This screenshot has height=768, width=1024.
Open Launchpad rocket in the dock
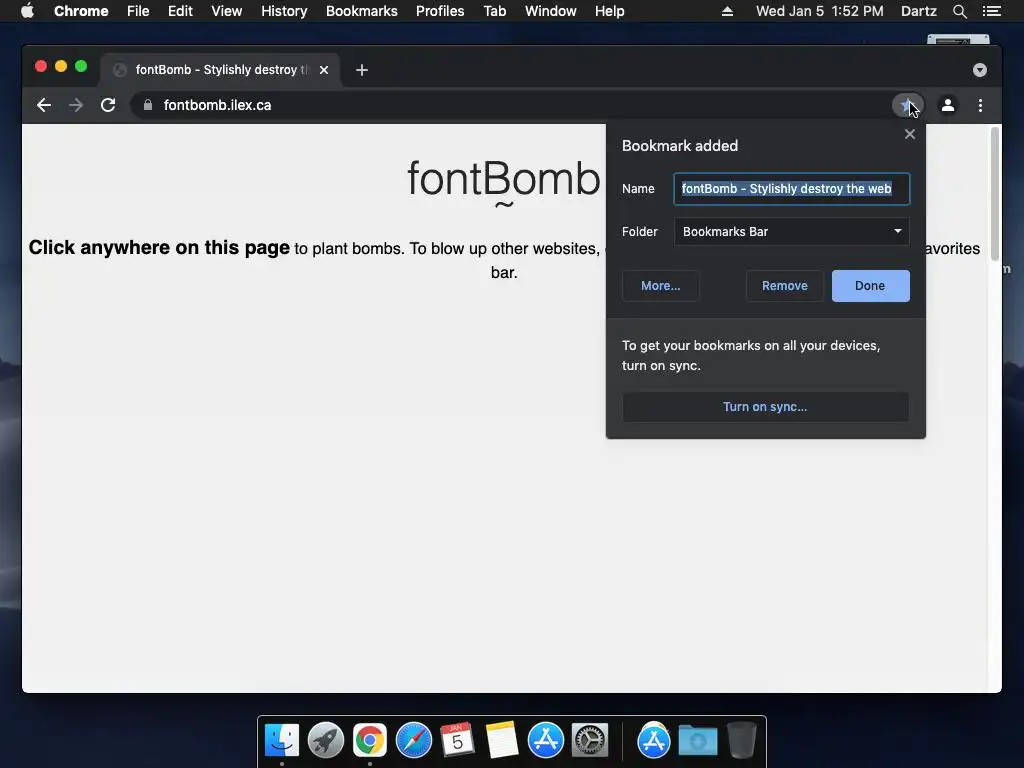(326, 740)
